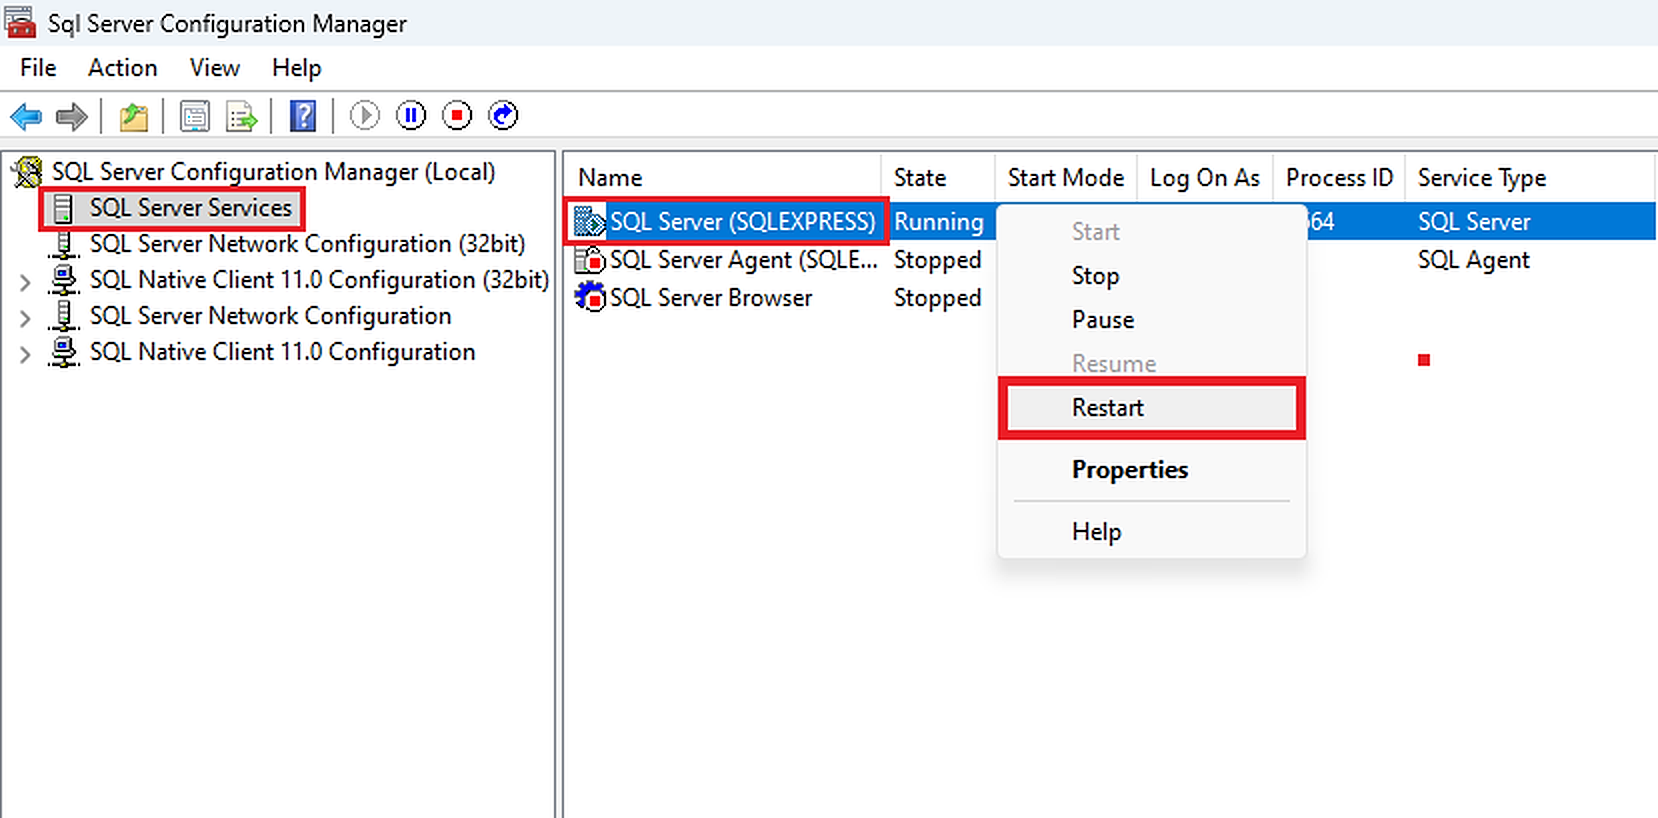
Task: Click the Restart service toolbar button
Action: pos(503,116)
